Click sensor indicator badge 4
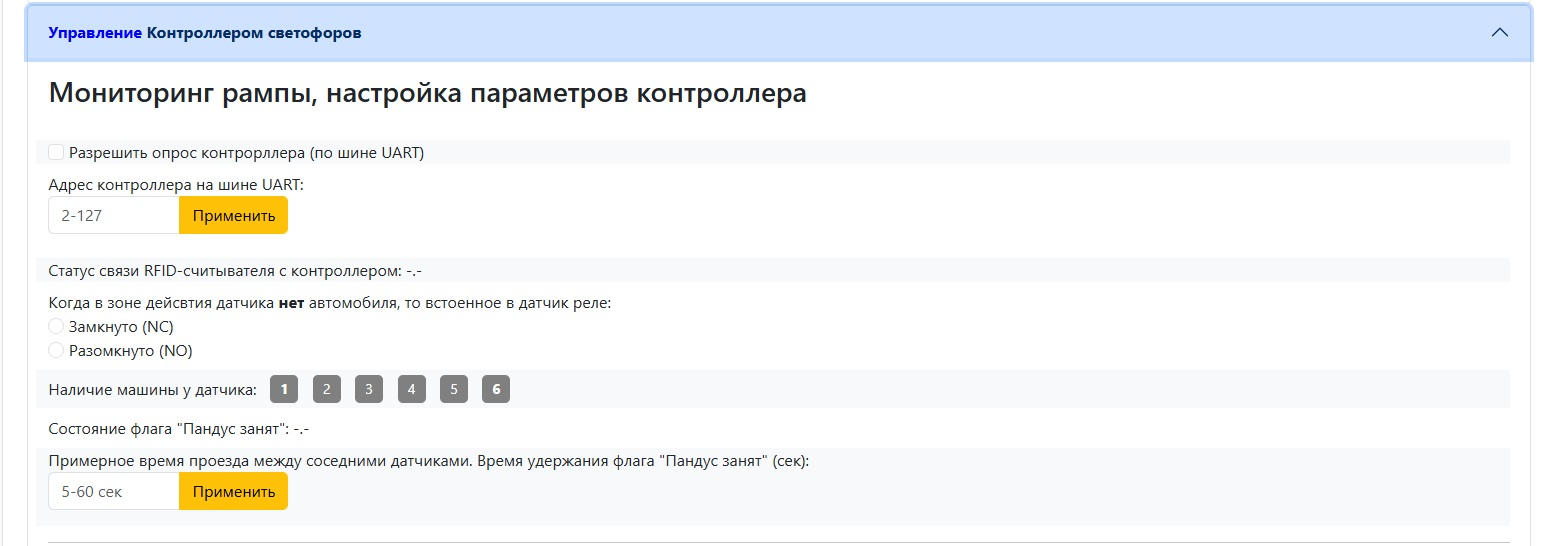The width and height of the screenshot is (1542, 546). [411, 389]
